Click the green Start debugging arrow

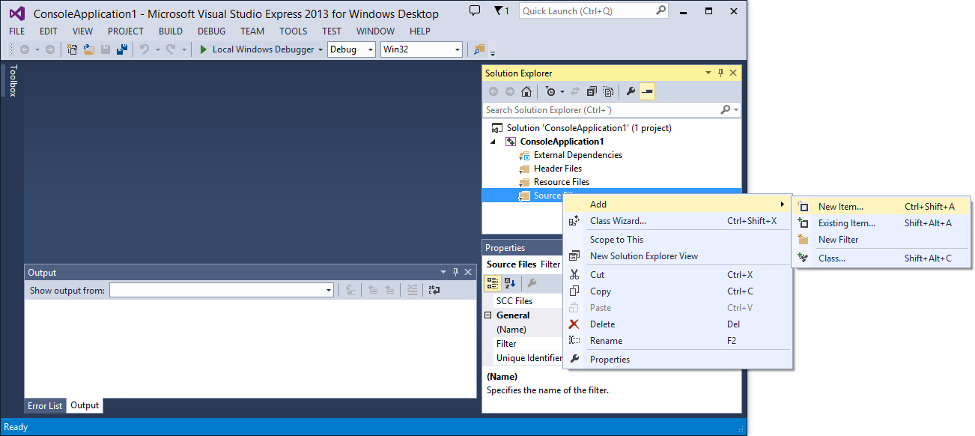[204, 49]
